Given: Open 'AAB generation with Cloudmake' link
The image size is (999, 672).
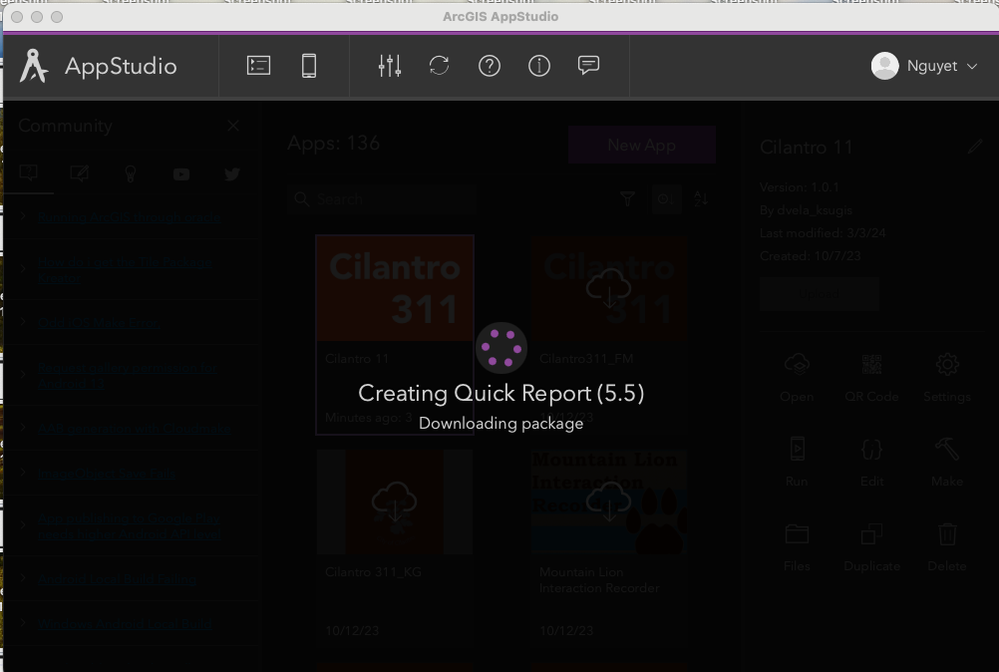Looking at the screenshot, I should [x=134, y=429].
